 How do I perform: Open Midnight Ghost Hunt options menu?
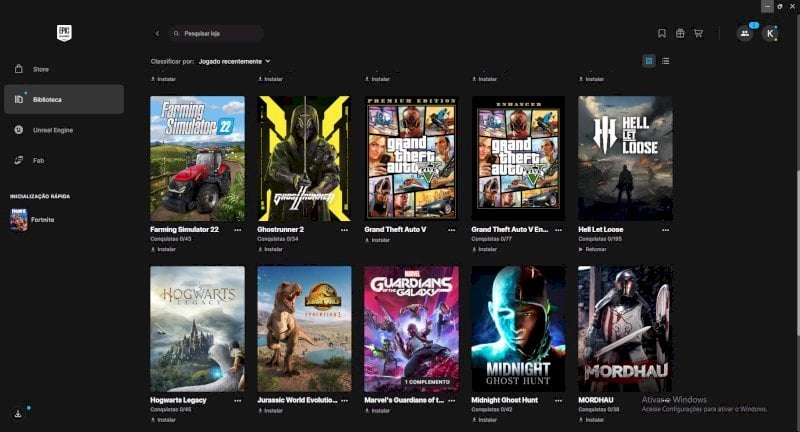(x=559, y=400)
